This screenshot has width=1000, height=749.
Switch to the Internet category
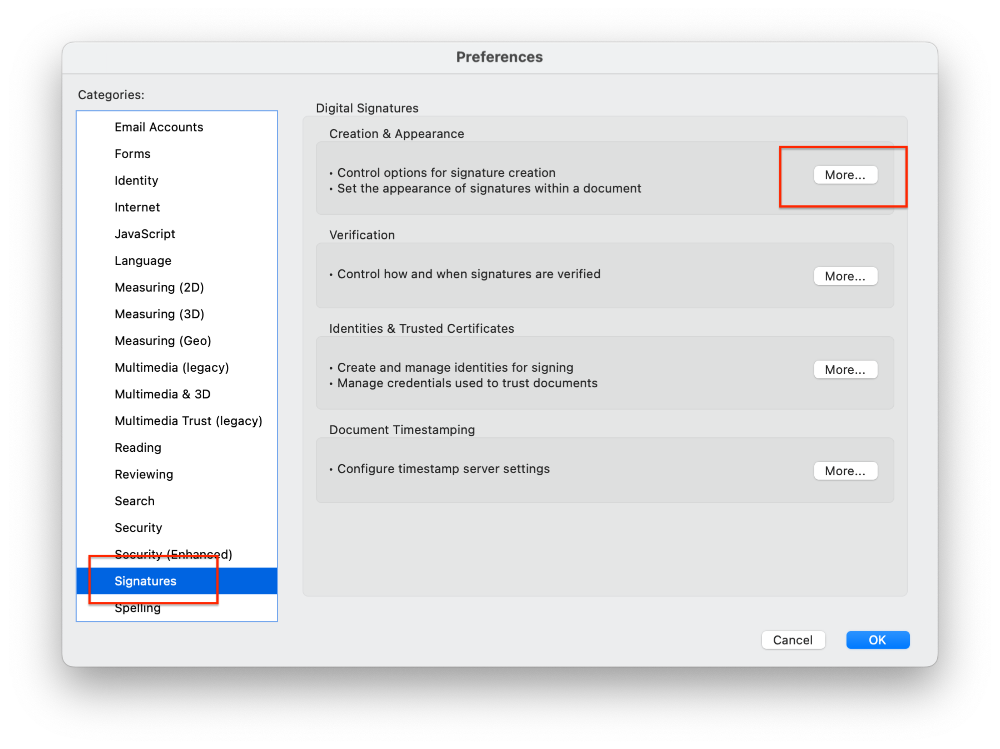(138, 207)
